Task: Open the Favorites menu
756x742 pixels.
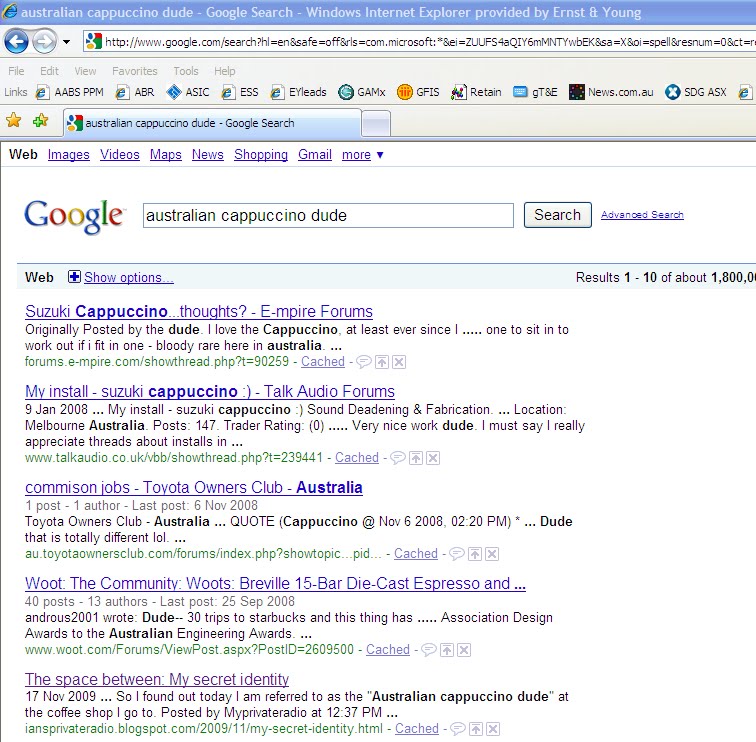Action: [135, 71]
